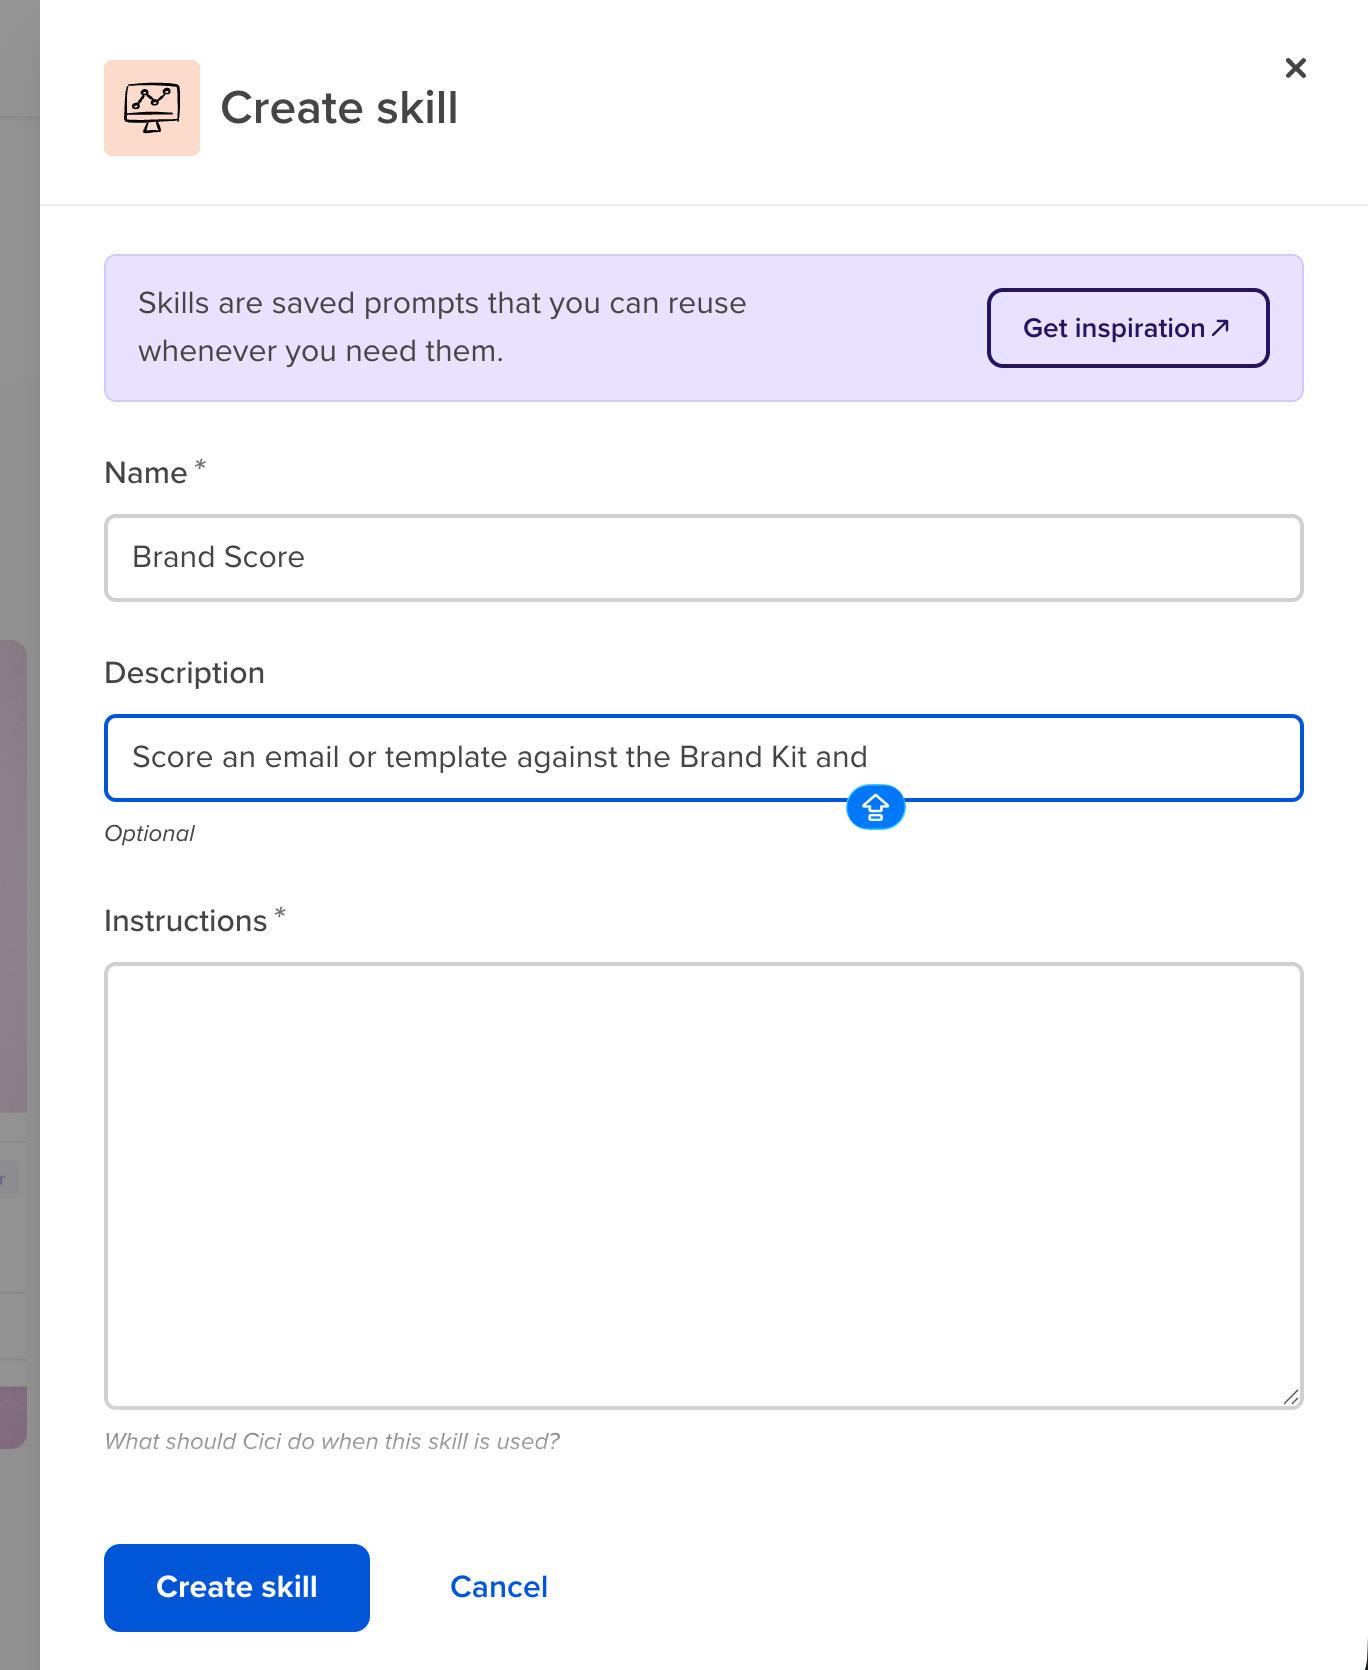Click the Instructions field label
Viewport: 1368px width, 1670px height.
click(x=186, y=921)
